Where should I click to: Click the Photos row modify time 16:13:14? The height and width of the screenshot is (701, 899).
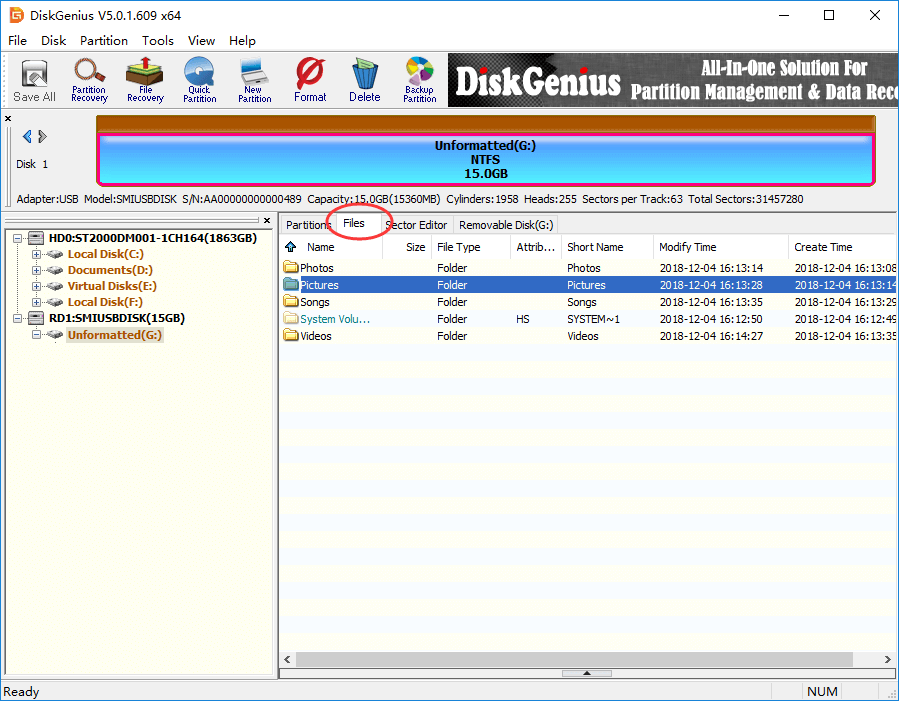[x=711, y=268]
